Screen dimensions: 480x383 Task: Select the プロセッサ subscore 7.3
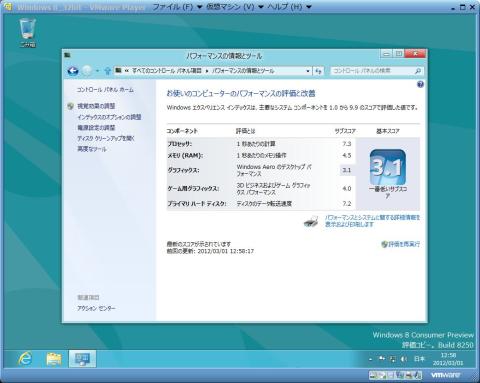347,144
